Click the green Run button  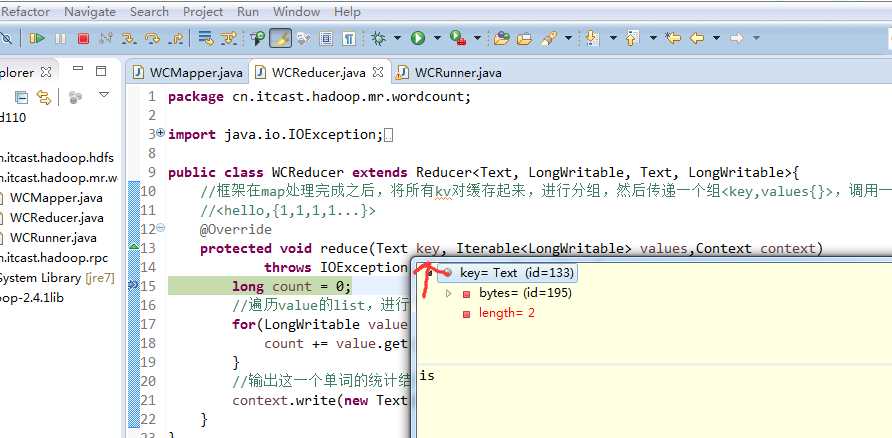pos(418,38)
